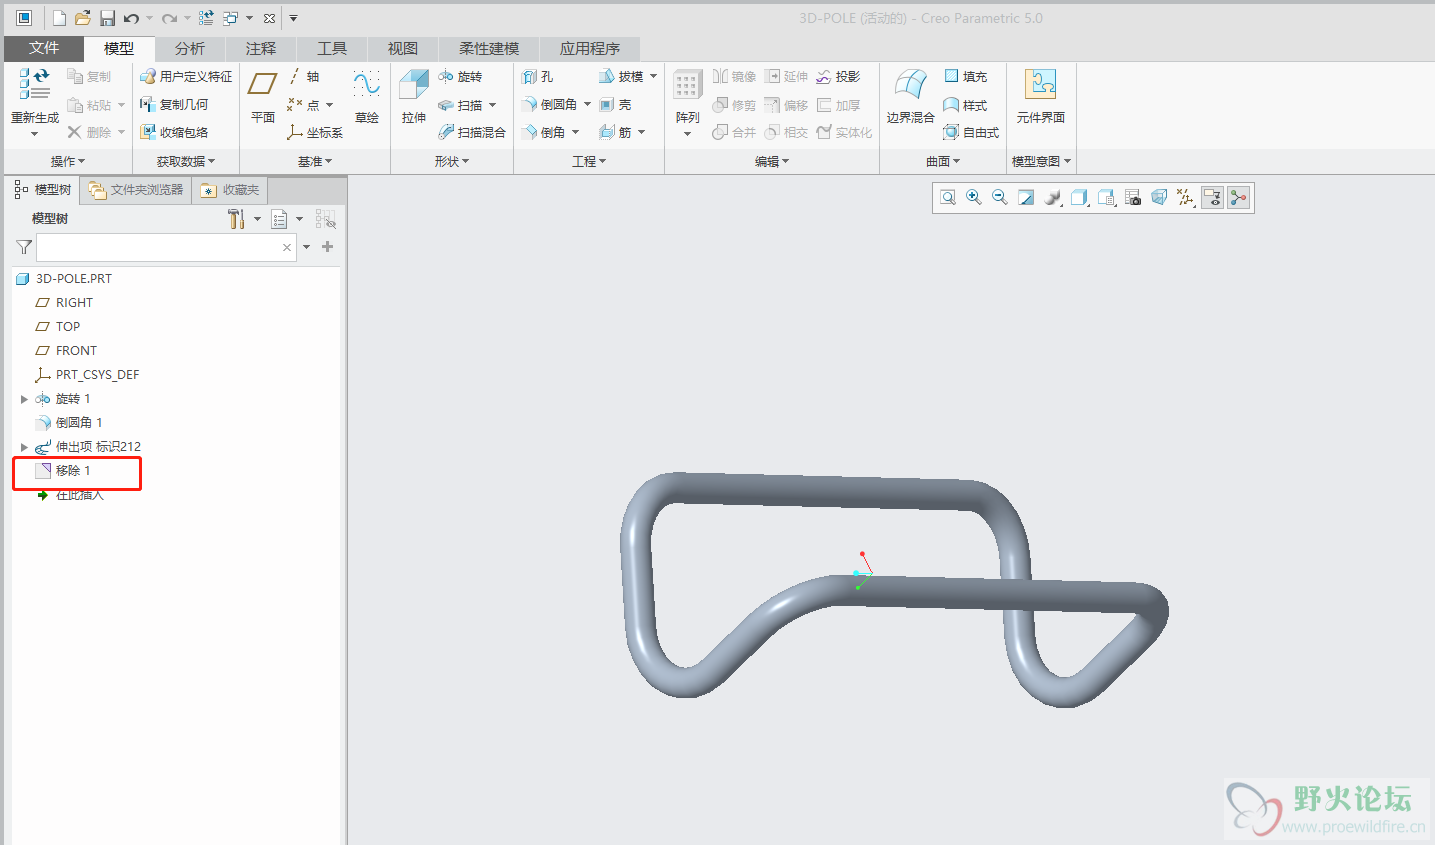Viewport: 1435px width, 845px height.
Task: Open the 文件 menu
Action: pyautogui.click(x=44, y=48)
